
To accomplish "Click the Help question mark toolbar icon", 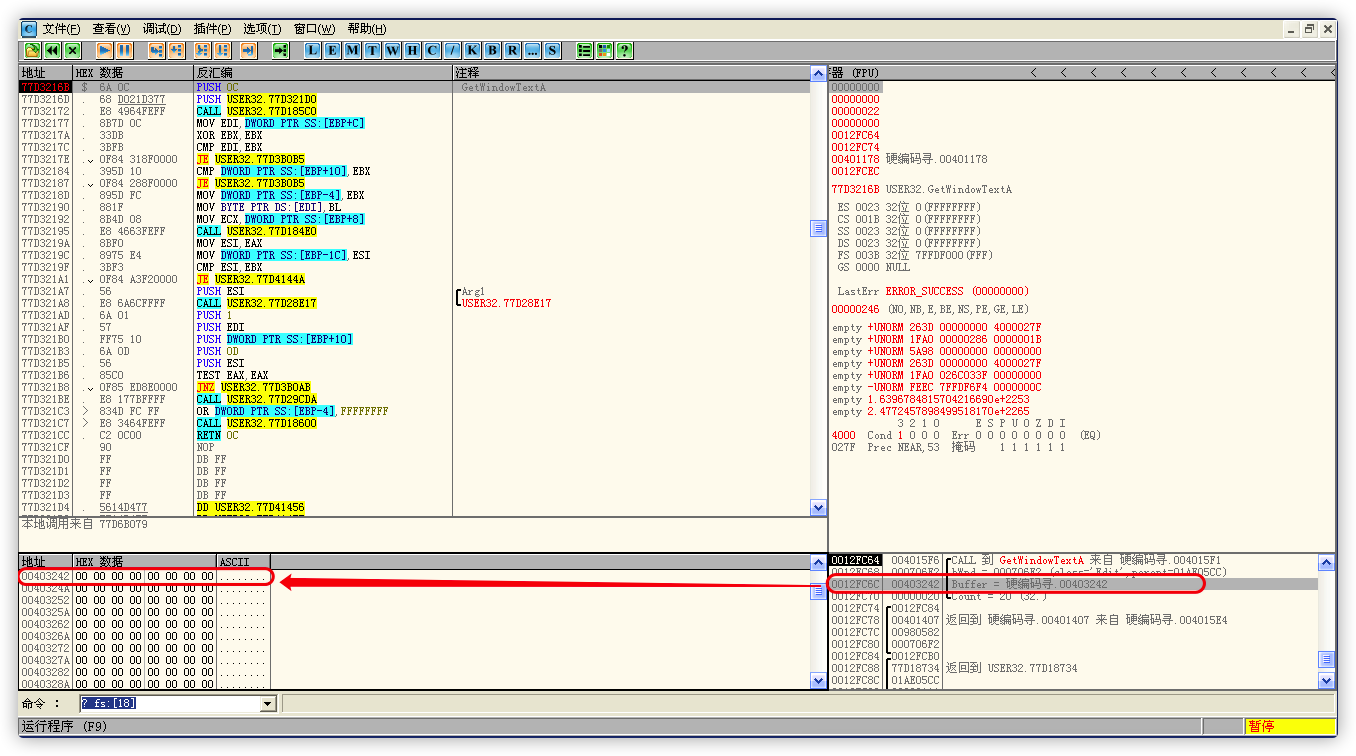I will coord(624,50).
